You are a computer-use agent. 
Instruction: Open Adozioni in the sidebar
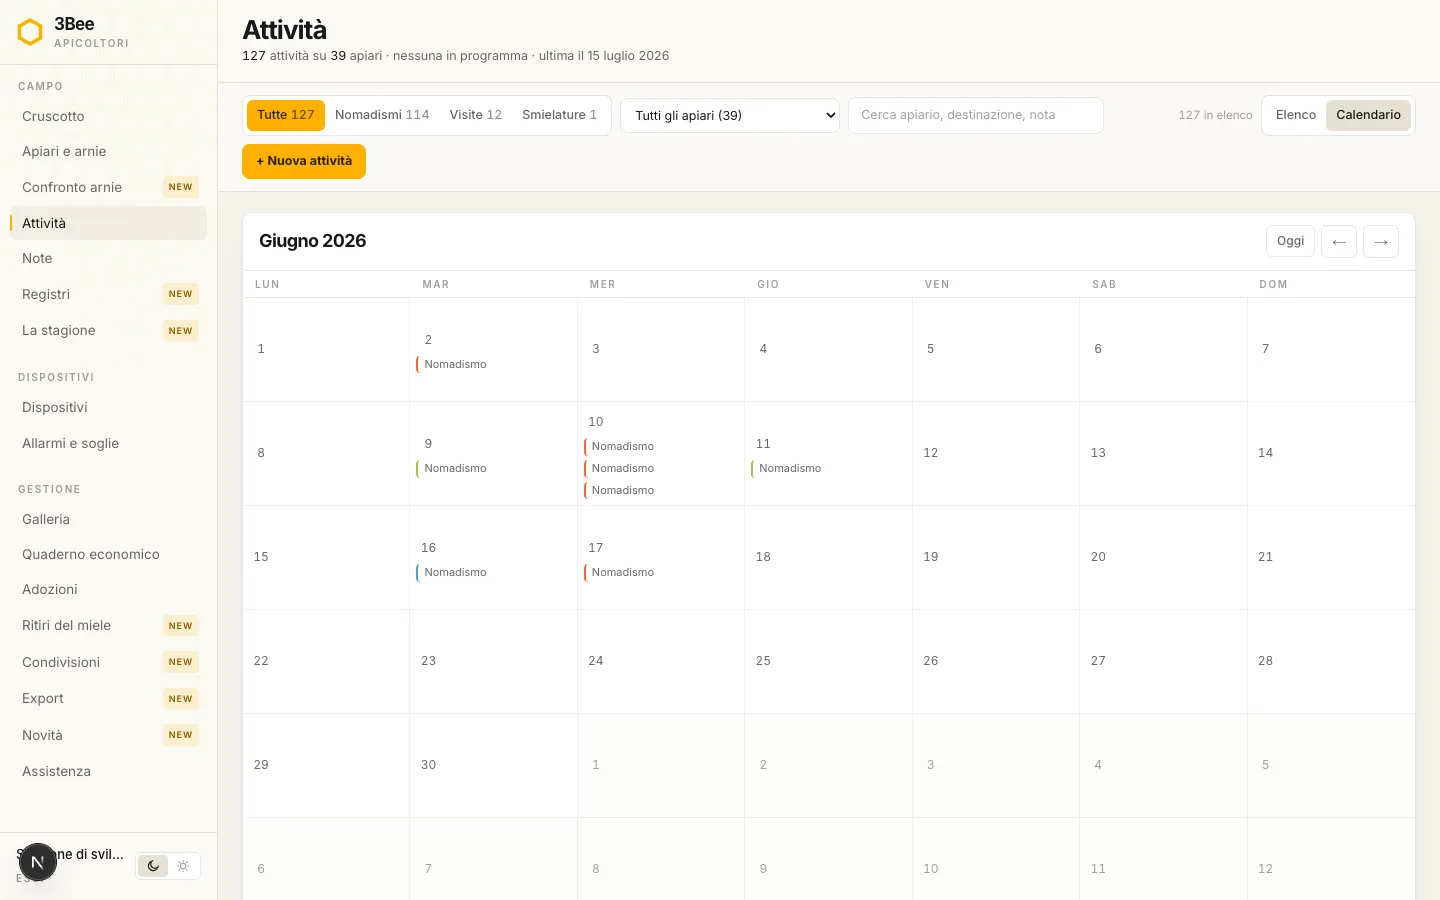click(x=108, y=589)
